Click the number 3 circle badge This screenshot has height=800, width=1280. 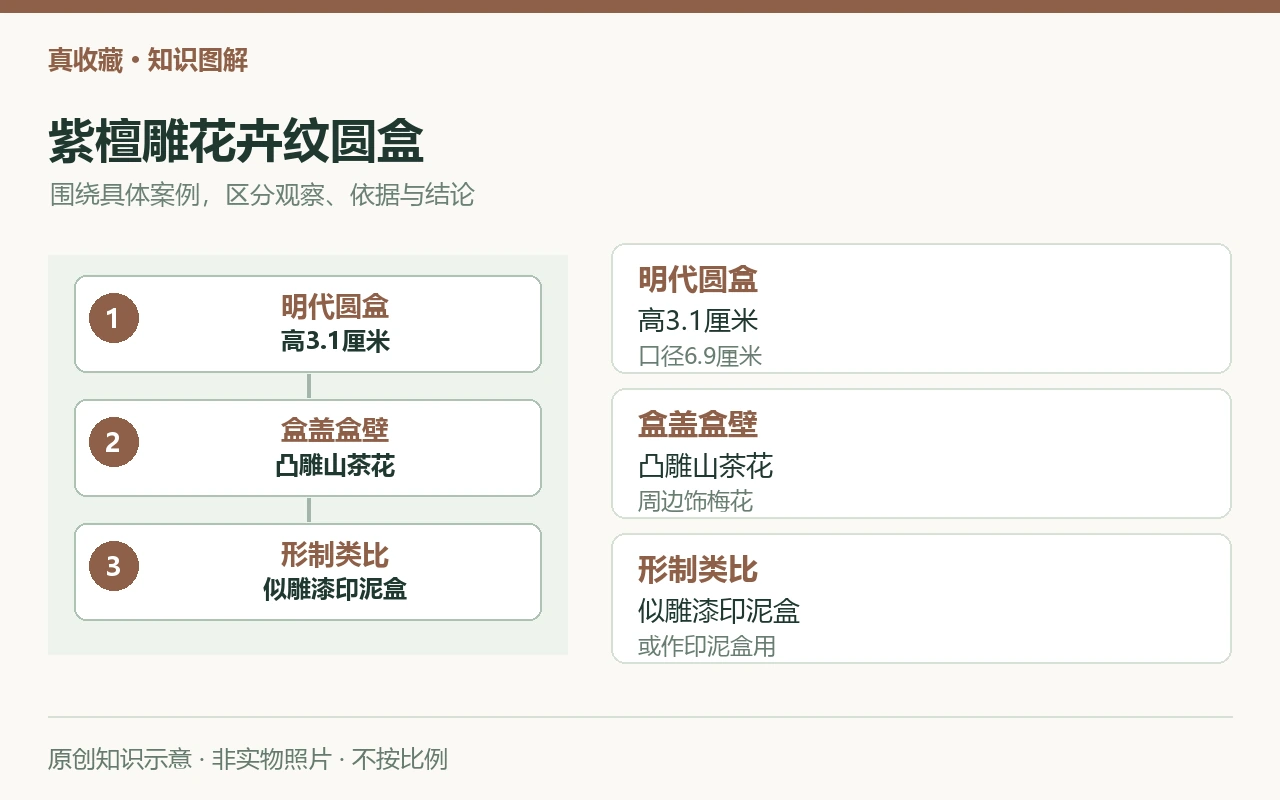tap(113, 566)
